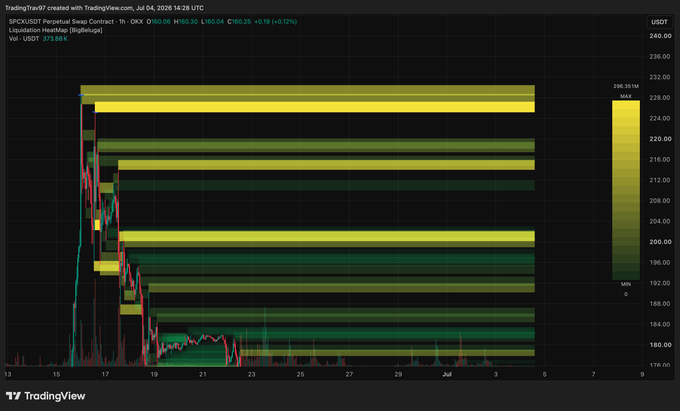Click the 208.00 price axis label
Viewport: 680px width, 411px height.
(x=660, y=201)
